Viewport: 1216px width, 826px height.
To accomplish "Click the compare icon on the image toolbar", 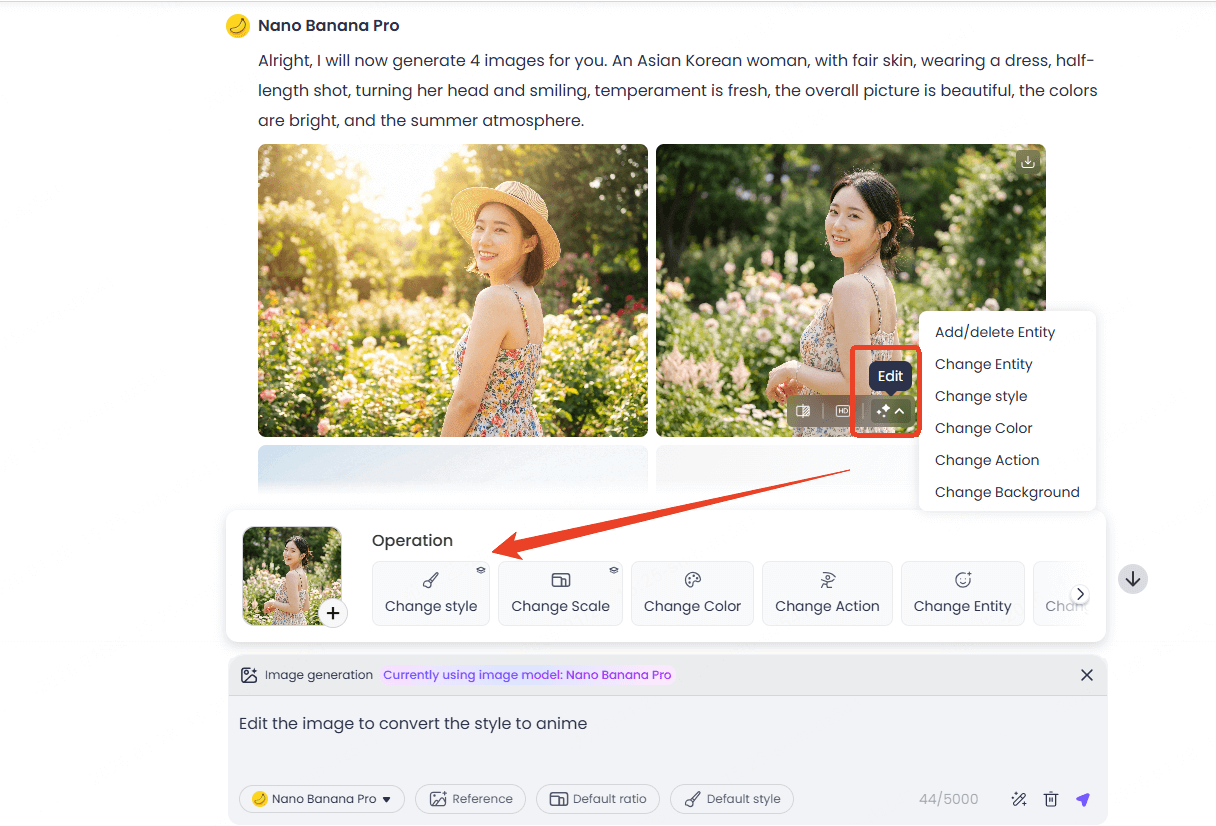I will pos(802,411).
